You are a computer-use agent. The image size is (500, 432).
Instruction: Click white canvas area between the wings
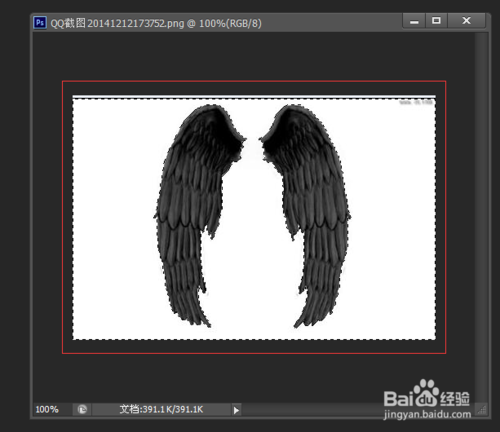253,233
